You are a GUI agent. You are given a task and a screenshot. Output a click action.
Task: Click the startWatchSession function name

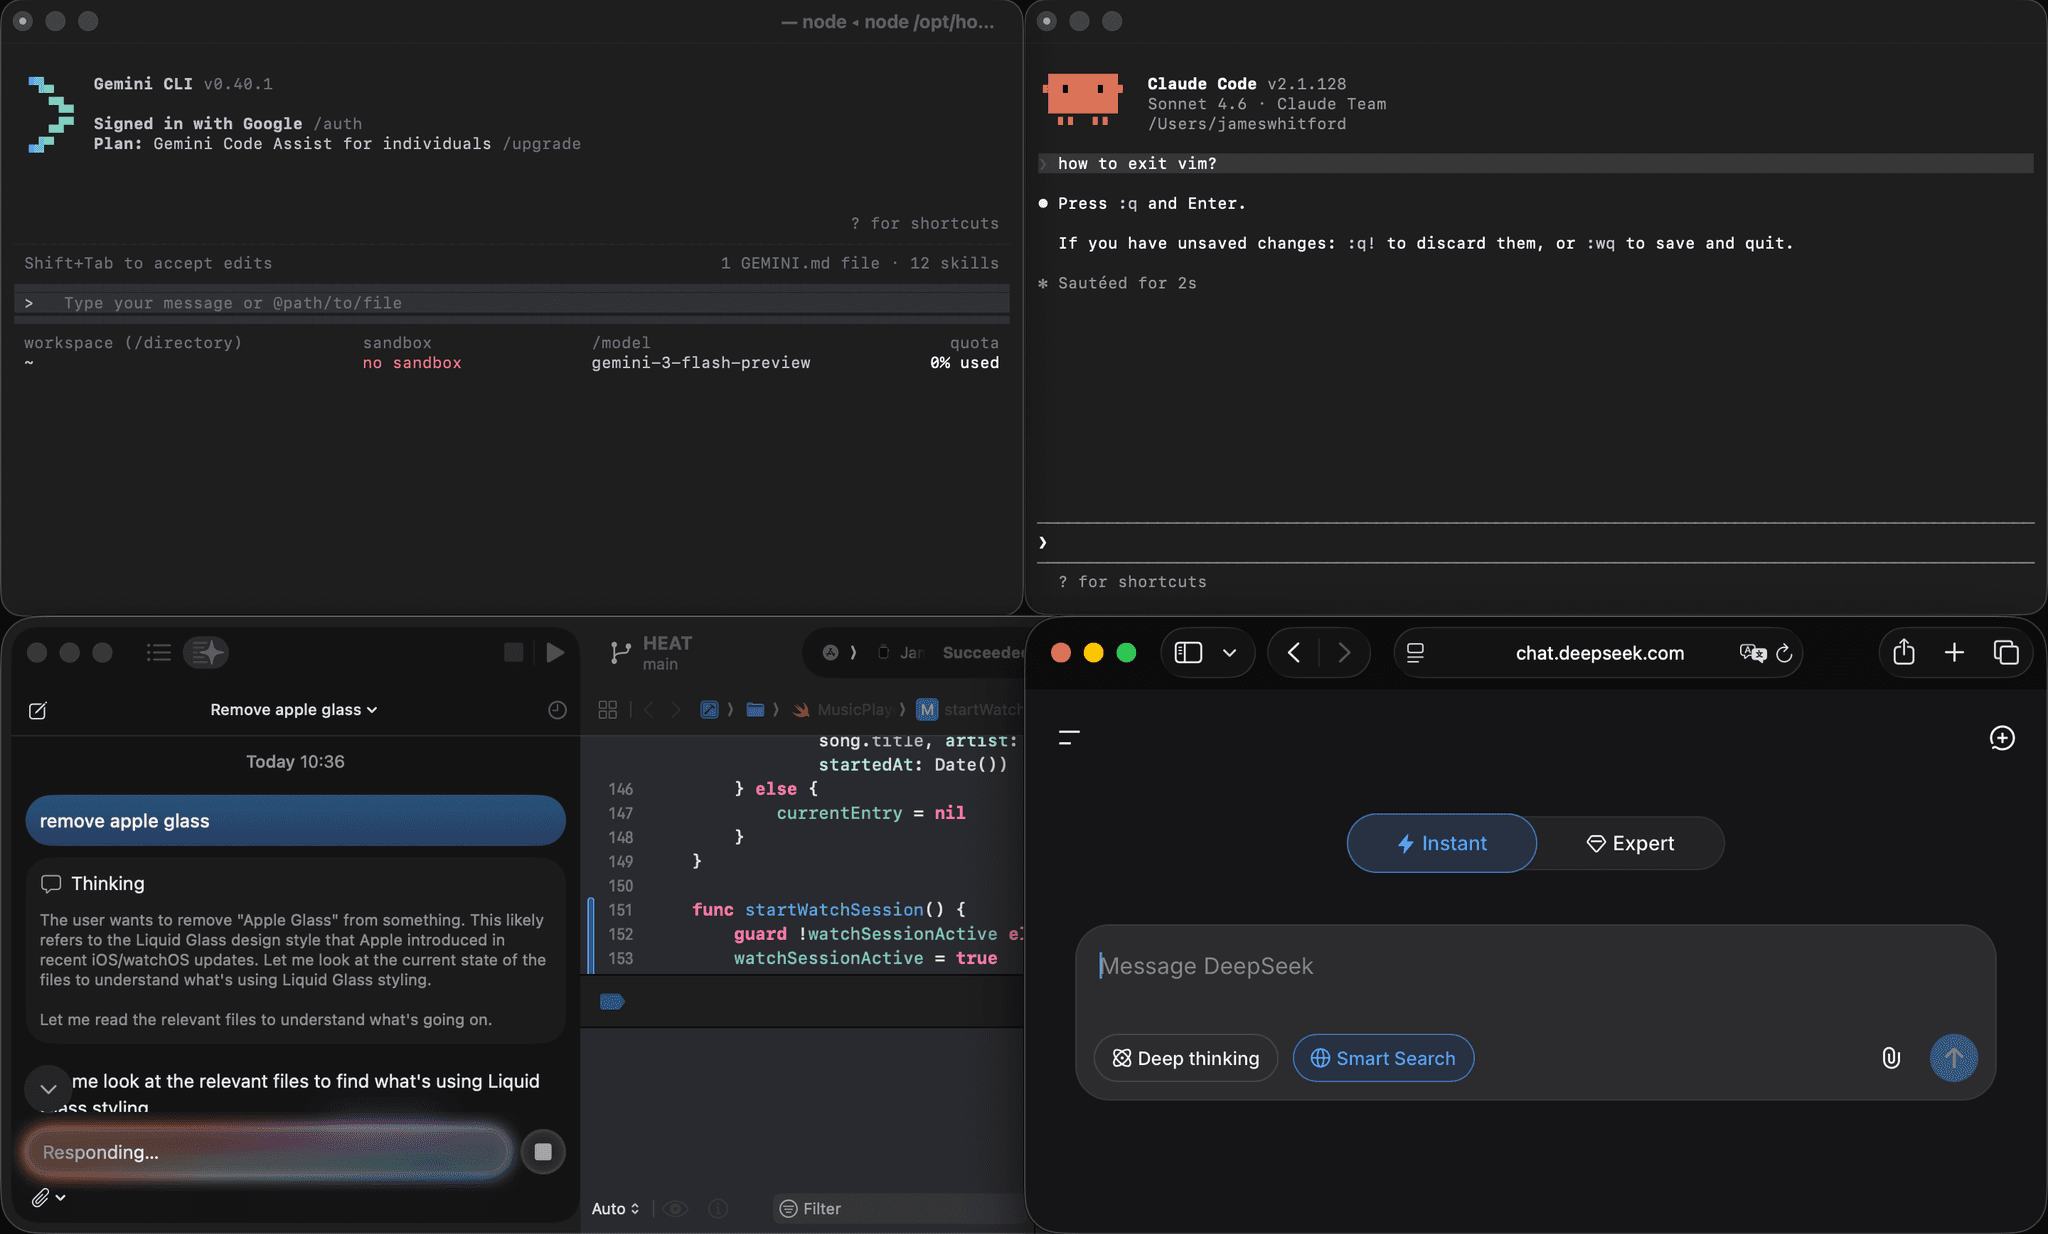pyautogui.click(x=834, y=910)
